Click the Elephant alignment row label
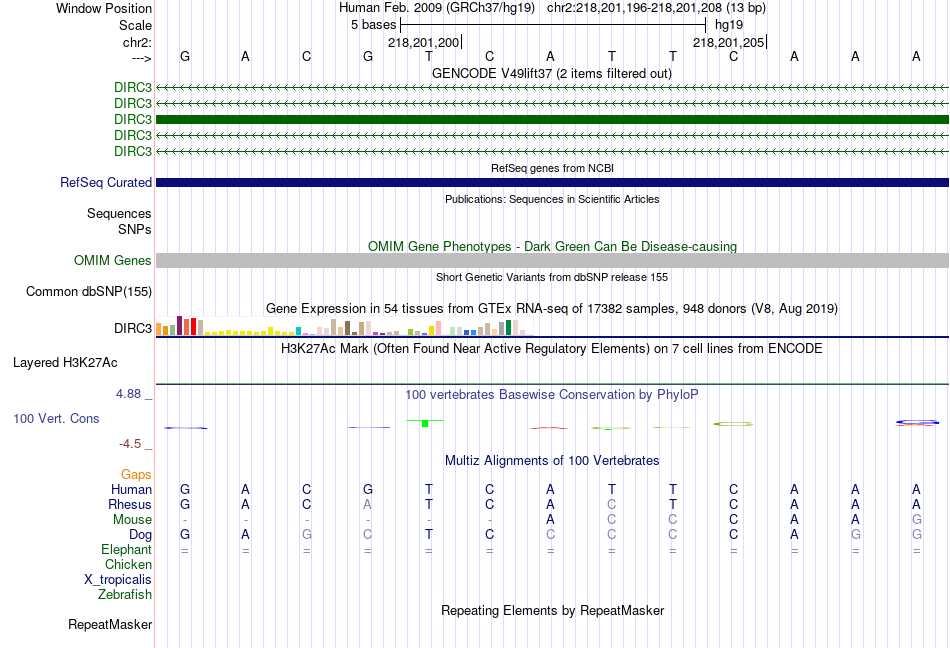The width and height of the screenshot is (950, 648). (x=126, y=549)
